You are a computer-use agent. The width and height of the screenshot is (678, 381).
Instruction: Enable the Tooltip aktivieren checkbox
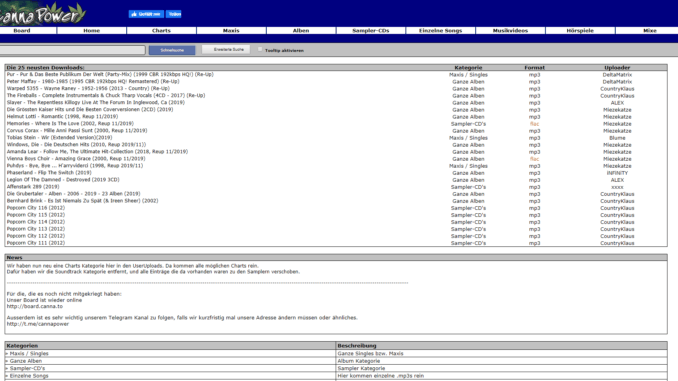260,50
